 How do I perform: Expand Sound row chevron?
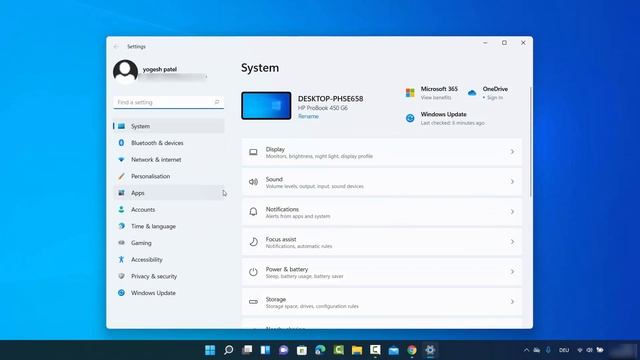click(512, 182)
